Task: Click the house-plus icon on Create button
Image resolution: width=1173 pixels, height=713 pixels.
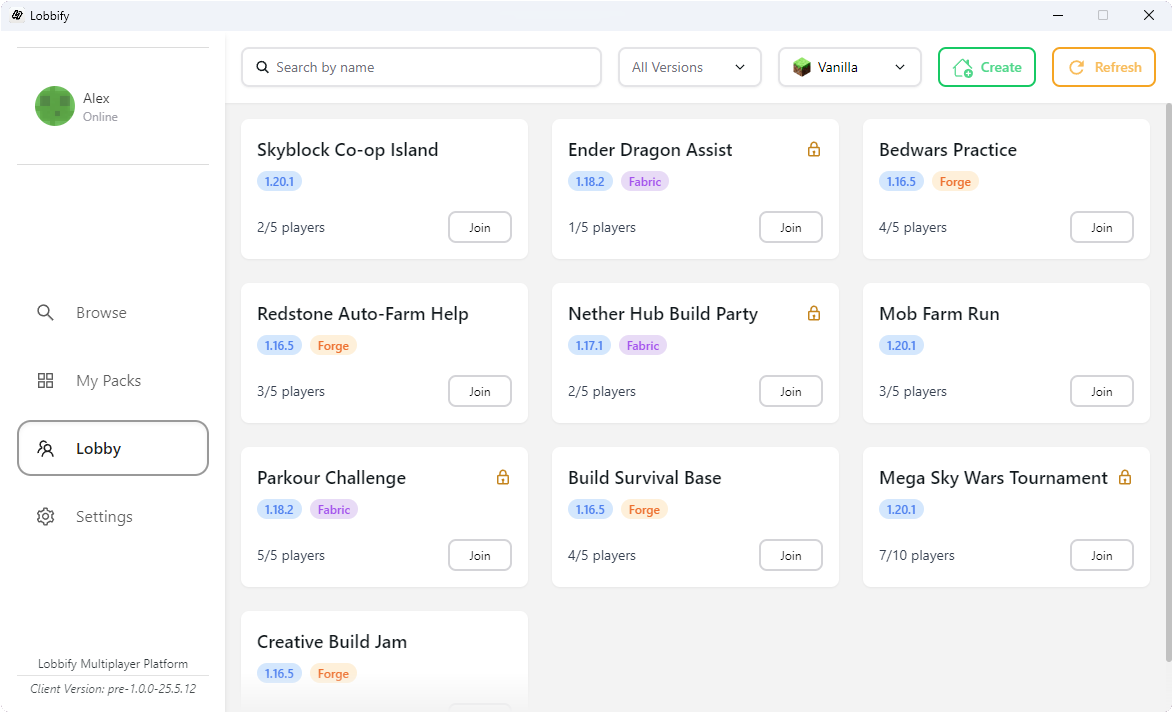Action: tap(963, 68)
